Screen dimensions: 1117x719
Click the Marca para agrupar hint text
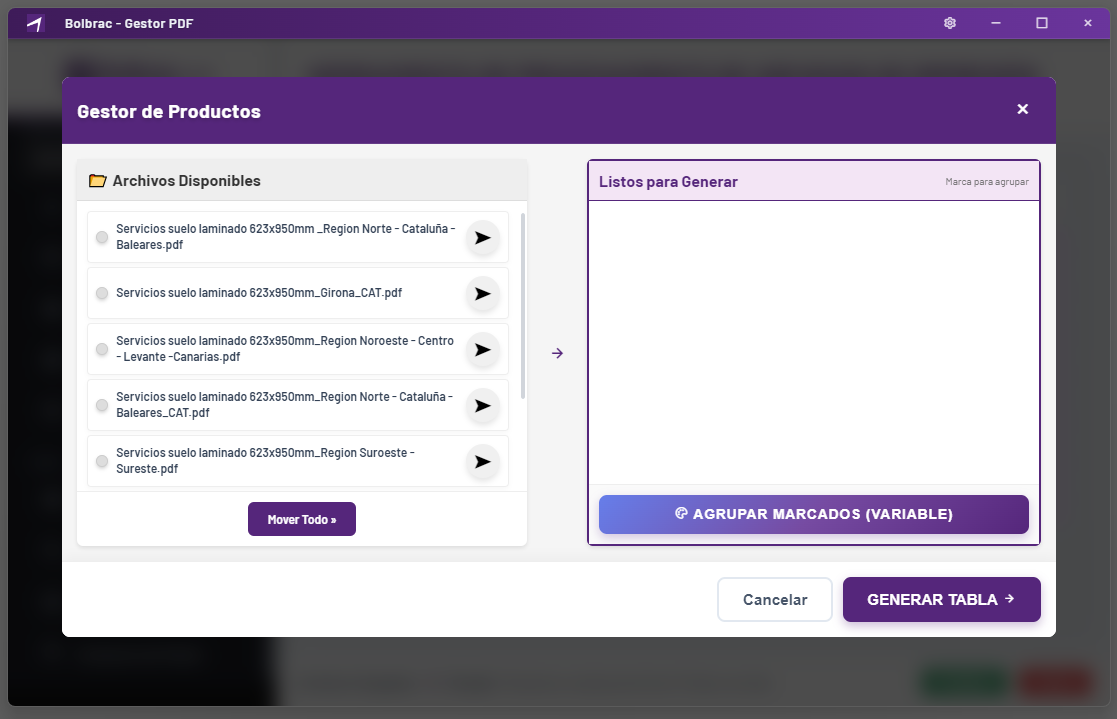pyautogui.click(x=987, y=182)
